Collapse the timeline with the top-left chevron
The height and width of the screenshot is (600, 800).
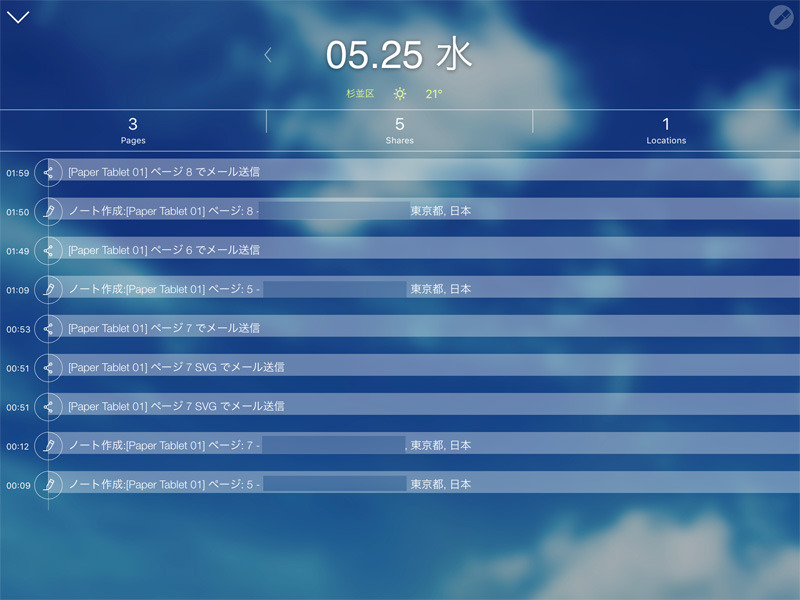pos(18,17)
